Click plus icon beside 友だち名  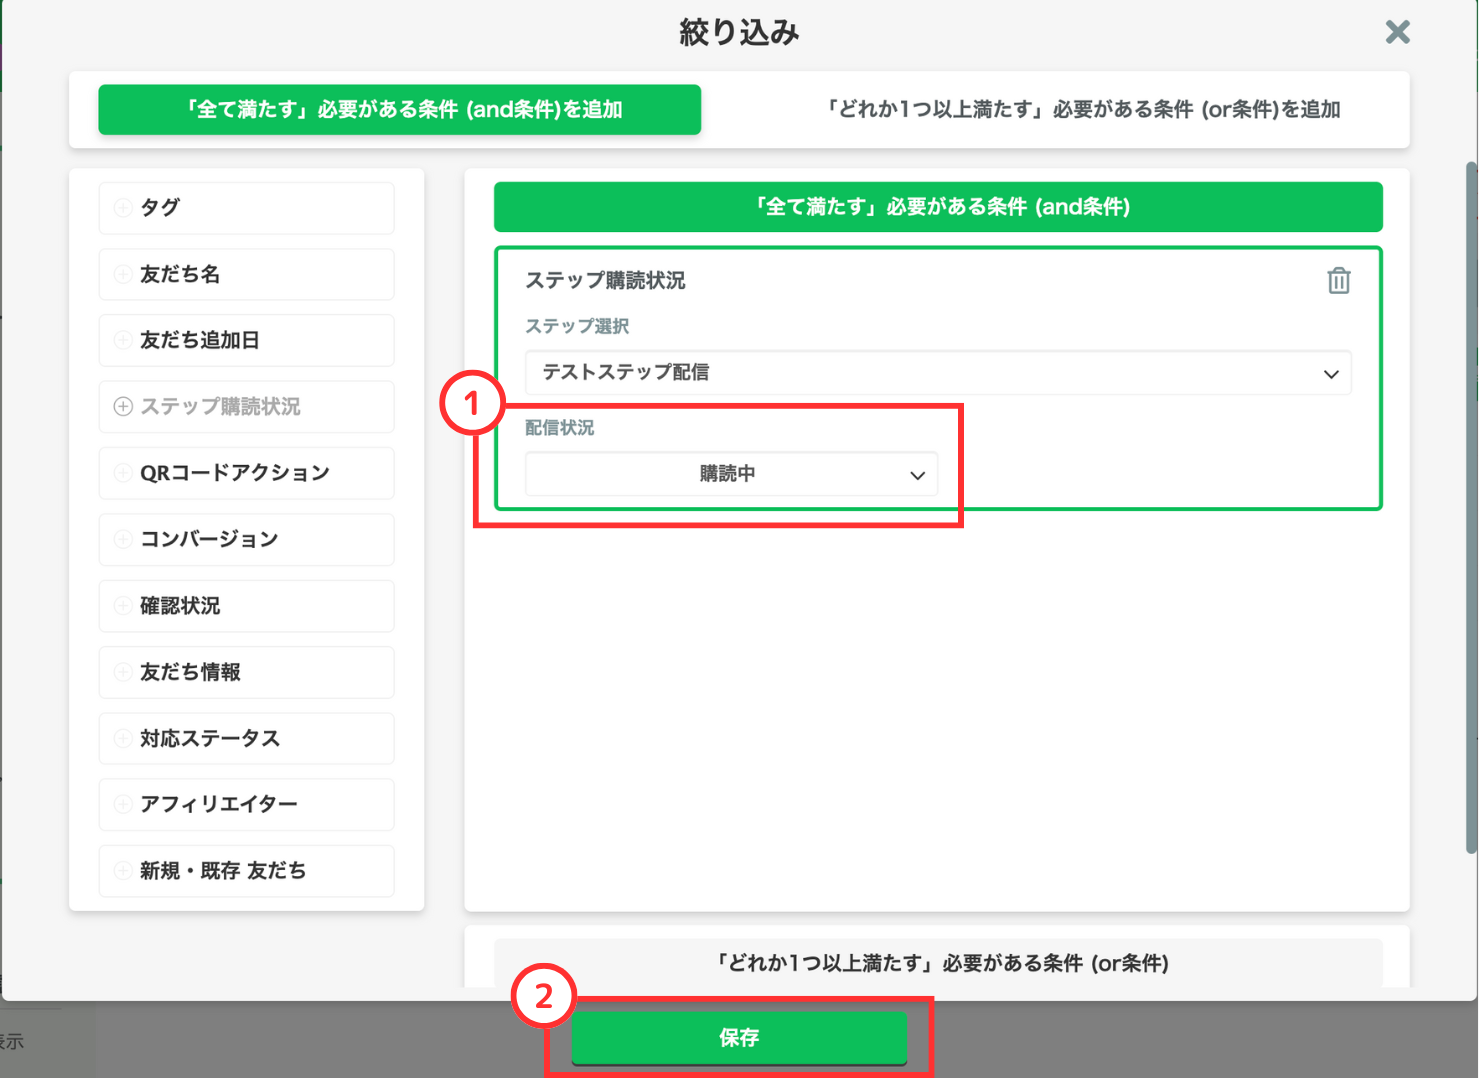coord(123,274)
